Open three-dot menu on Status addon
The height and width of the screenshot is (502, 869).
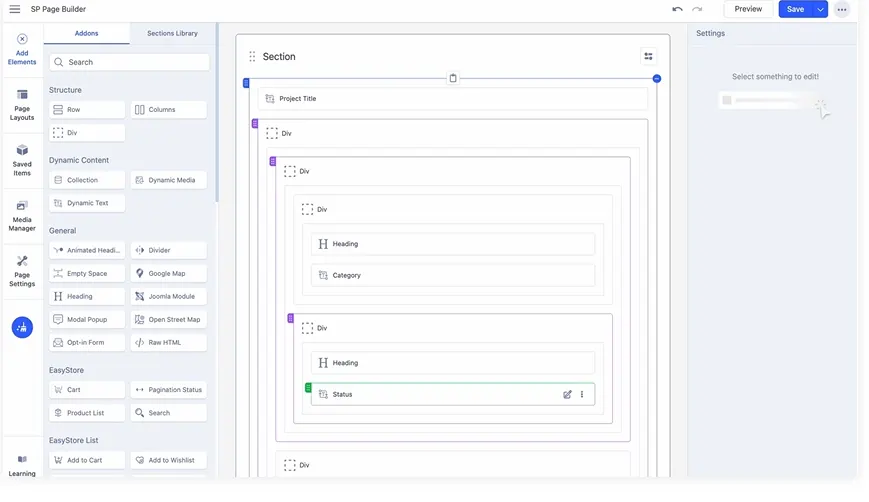pyautogui.click(x=582, y=394)
